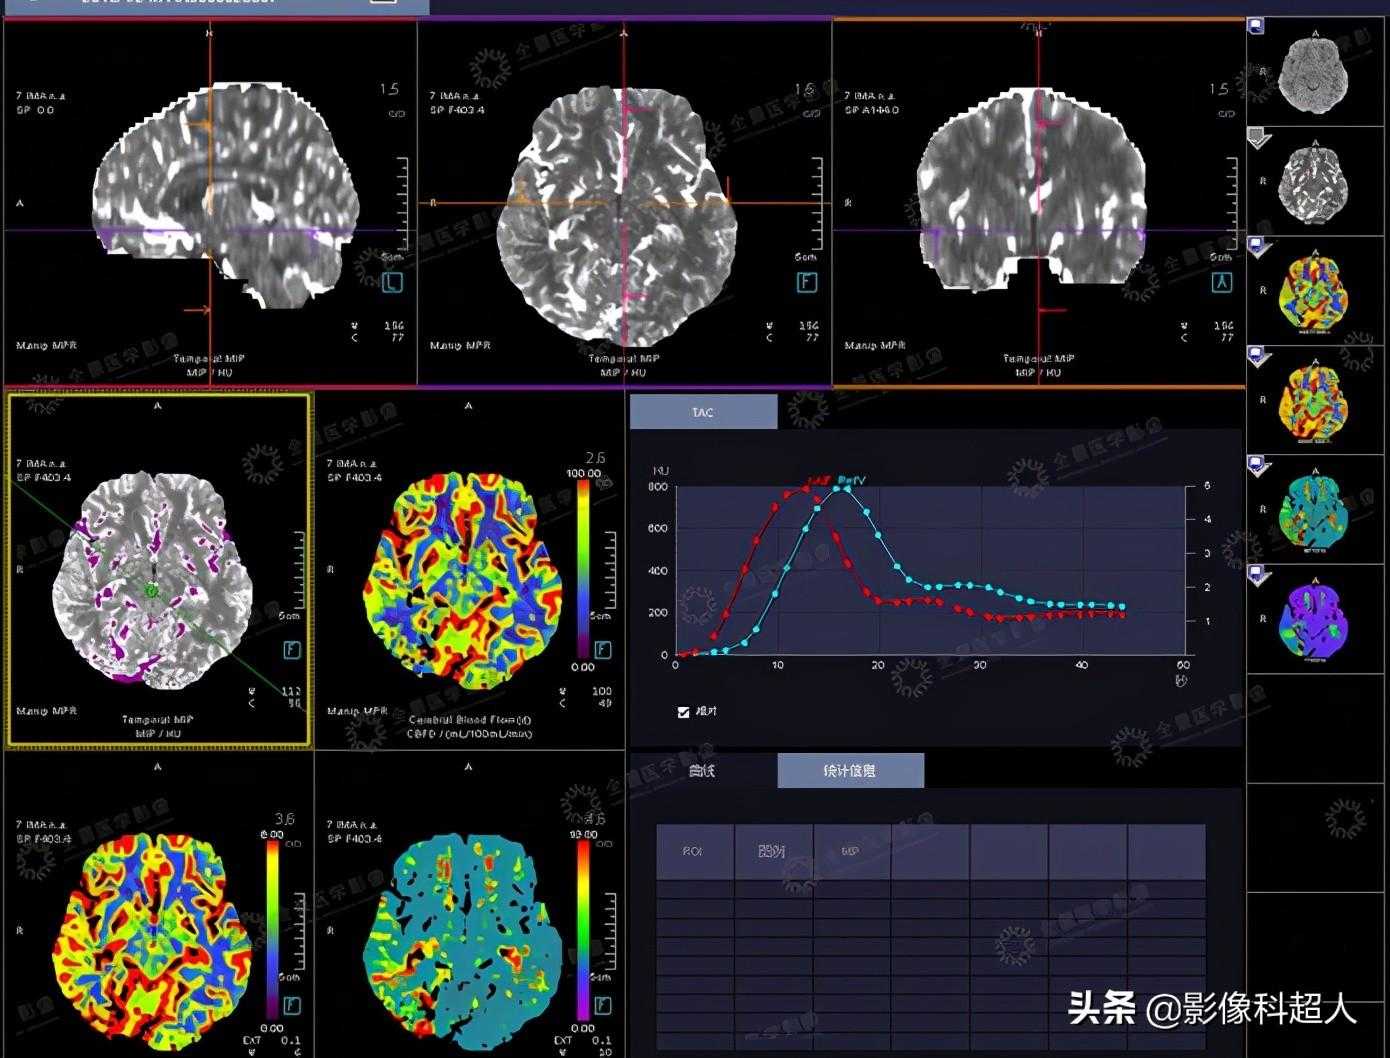The image size is (1390, 1058).
Task: Click the top axial grayscale brain image
Action: click(616, 214)
